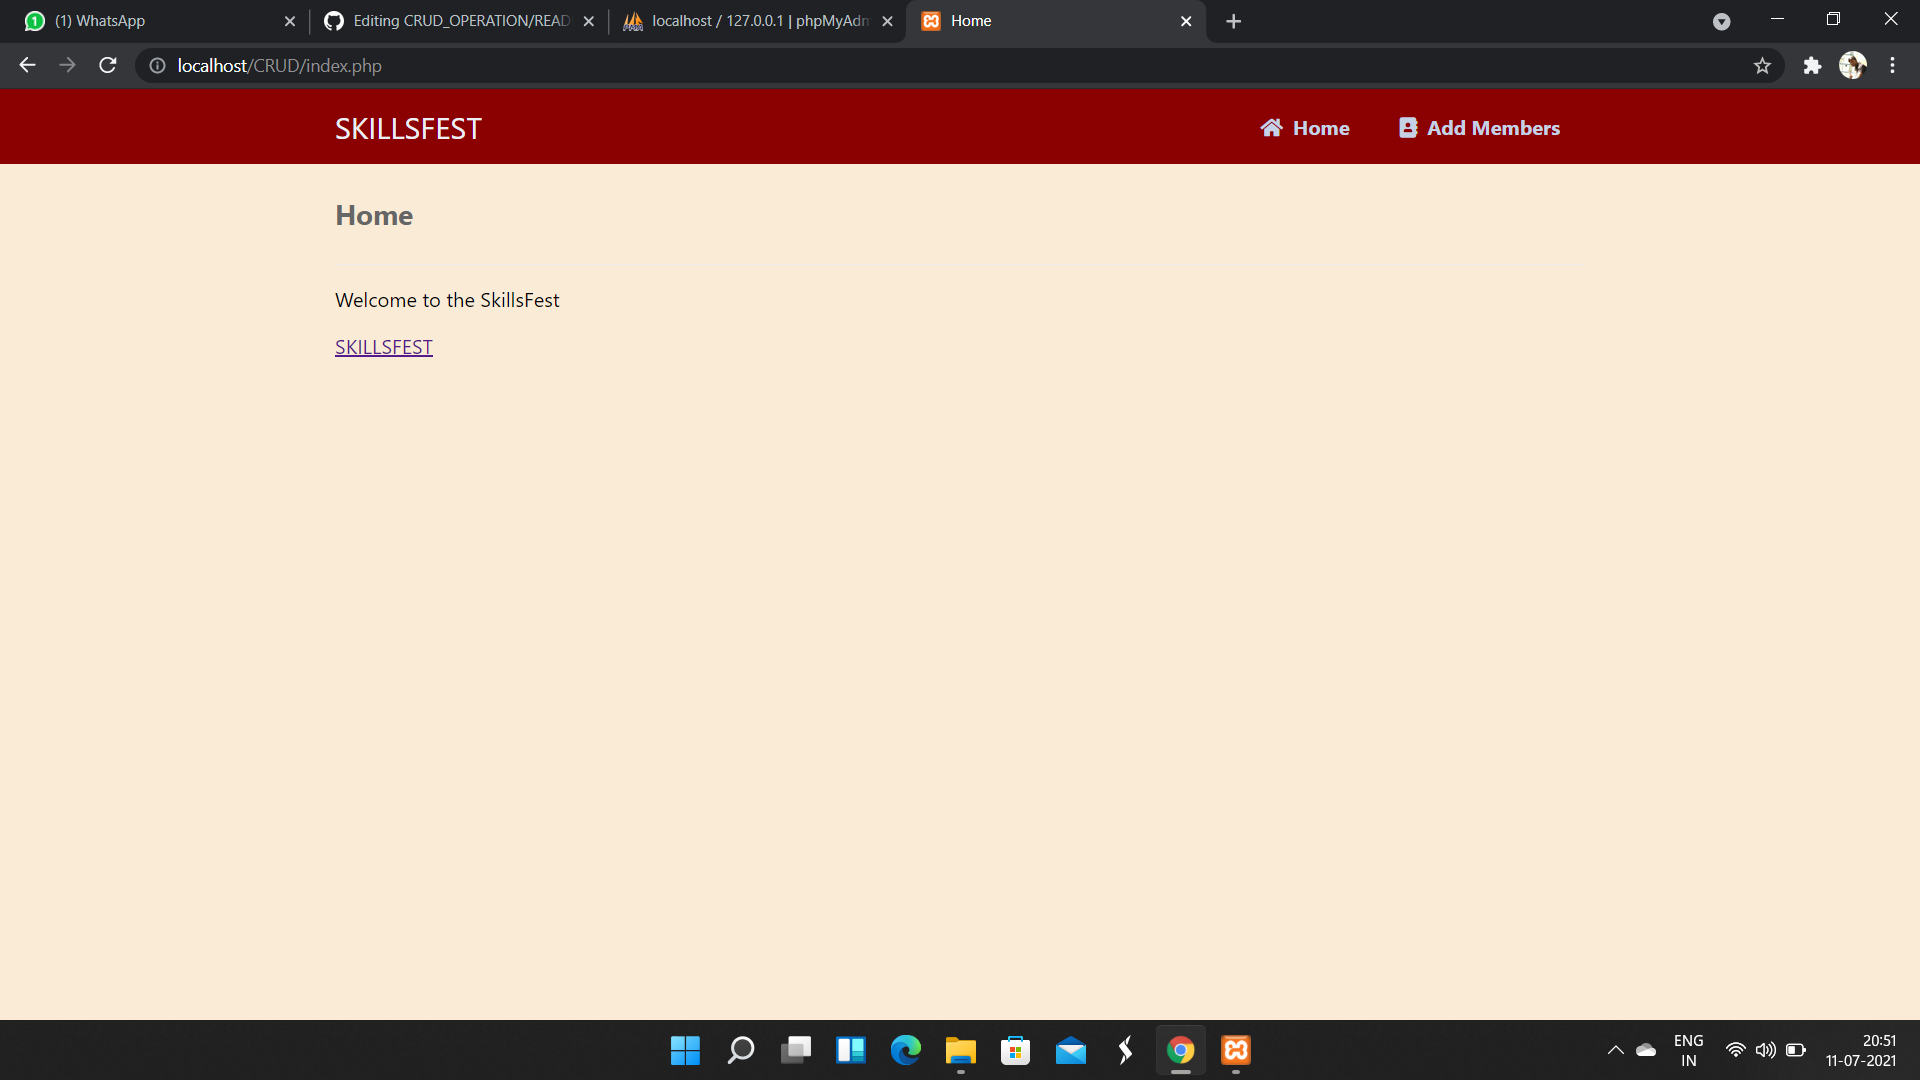Screen dimensions: 1920x1080
Task: Open the tab search dropdown arrow
Action: tap(1721, 21)
